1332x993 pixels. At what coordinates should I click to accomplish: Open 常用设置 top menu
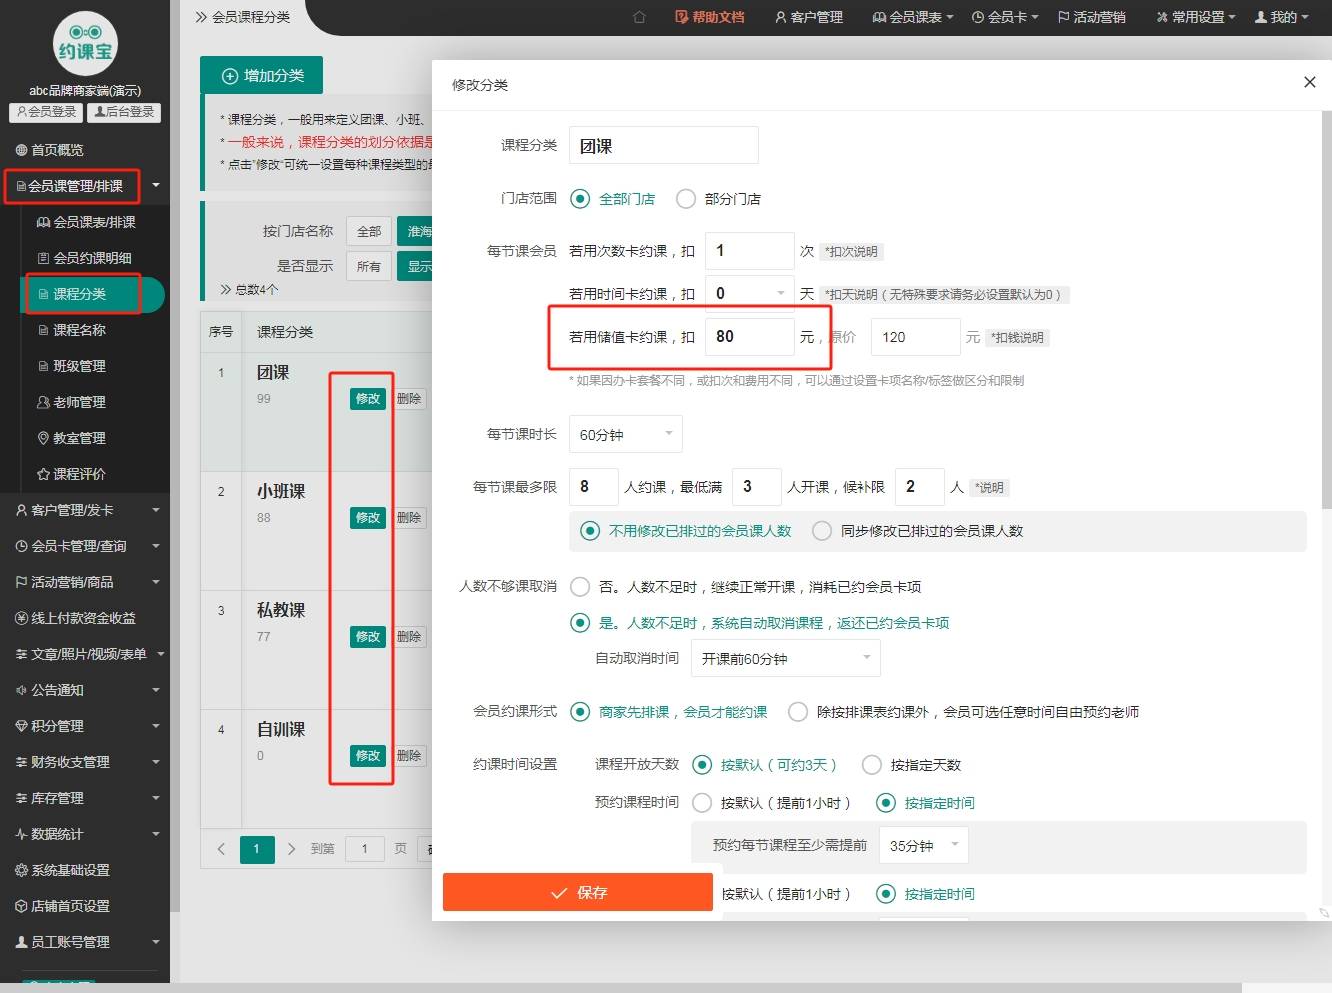[1196, 17]
